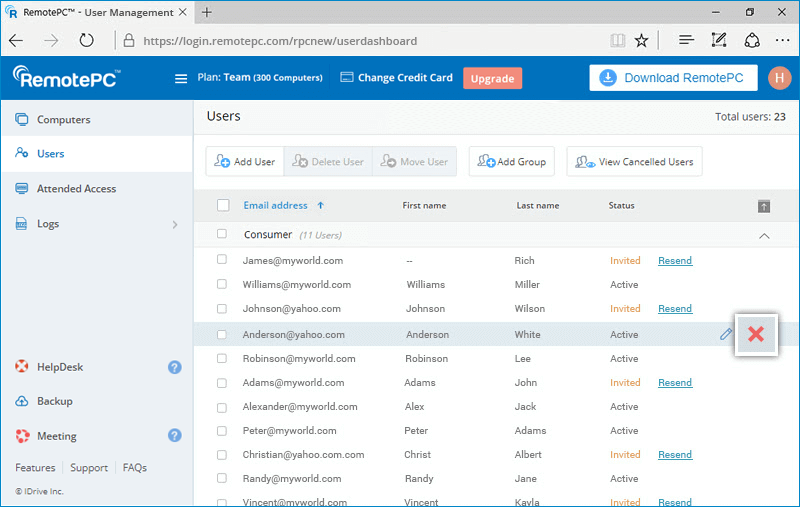
Task: Check the Consumer group checkbox
Action: 221,234
